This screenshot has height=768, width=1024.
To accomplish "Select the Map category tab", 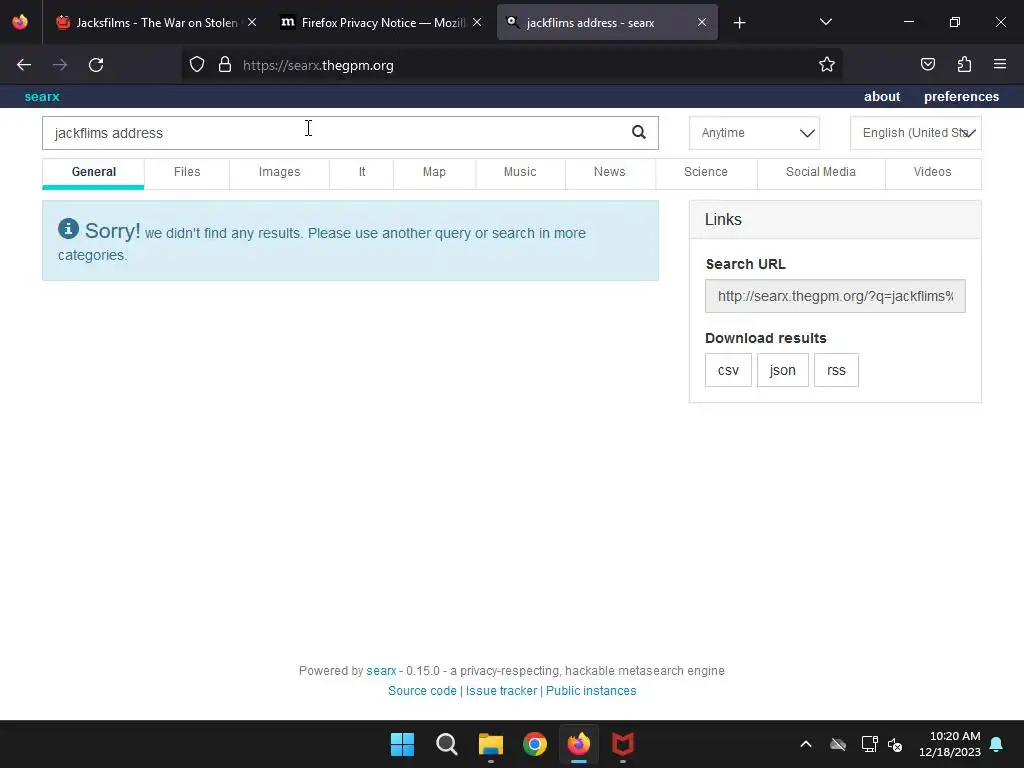I will point(434,172).
